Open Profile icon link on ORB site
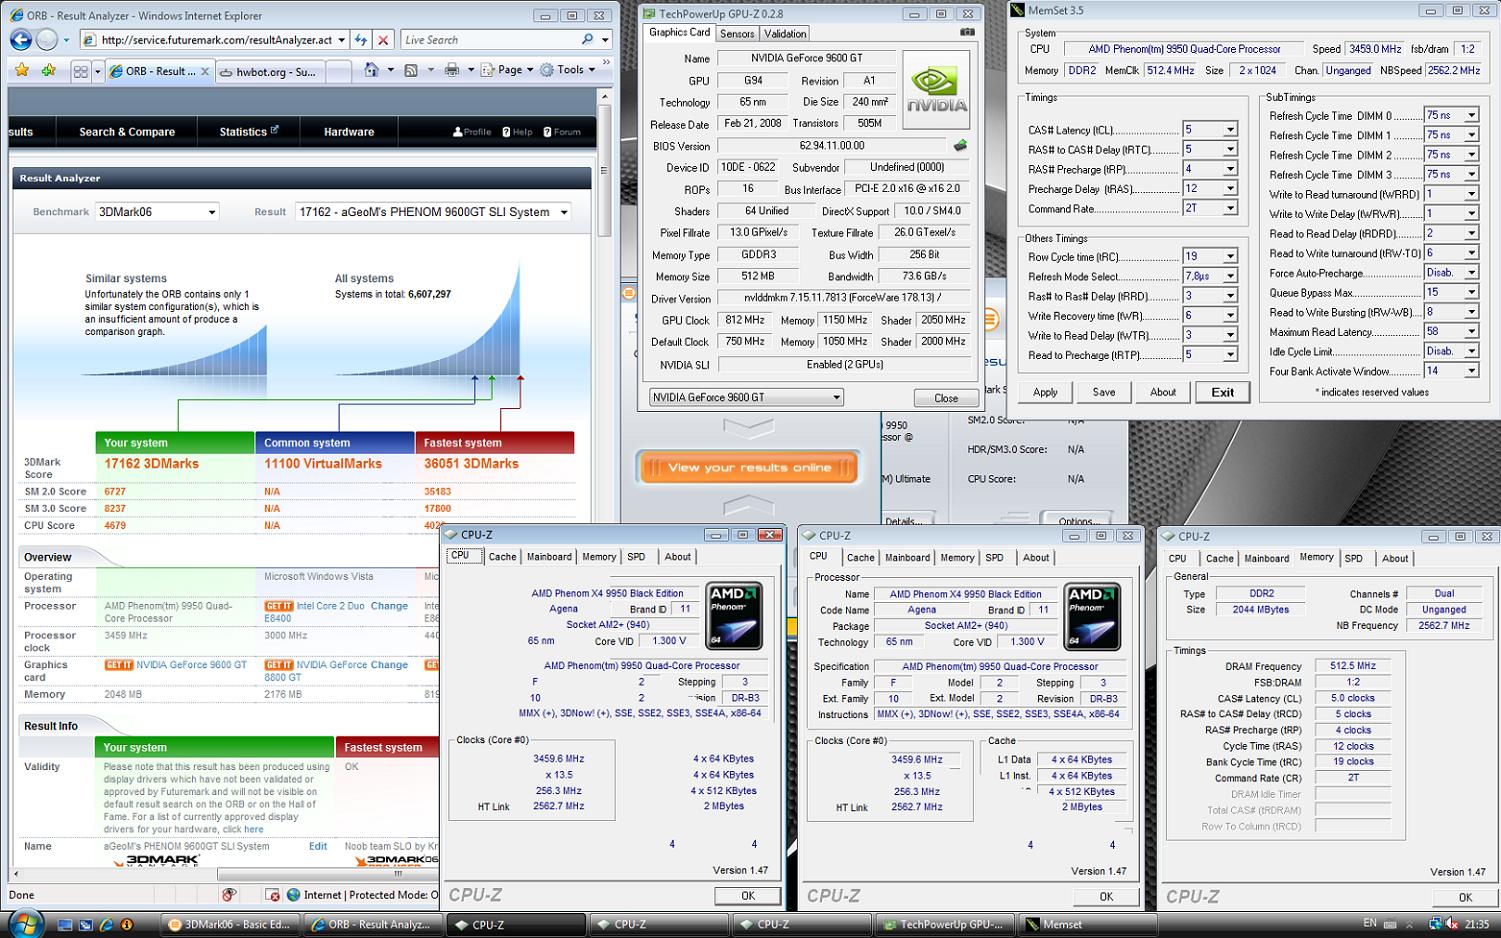 (x=472, y=132)
